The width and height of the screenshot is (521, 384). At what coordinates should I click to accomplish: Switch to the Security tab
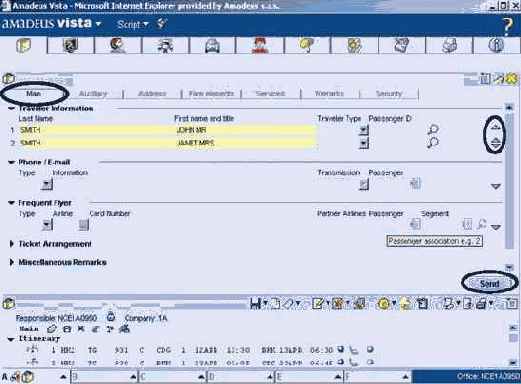pyautogui.click(x=389, y=94)
